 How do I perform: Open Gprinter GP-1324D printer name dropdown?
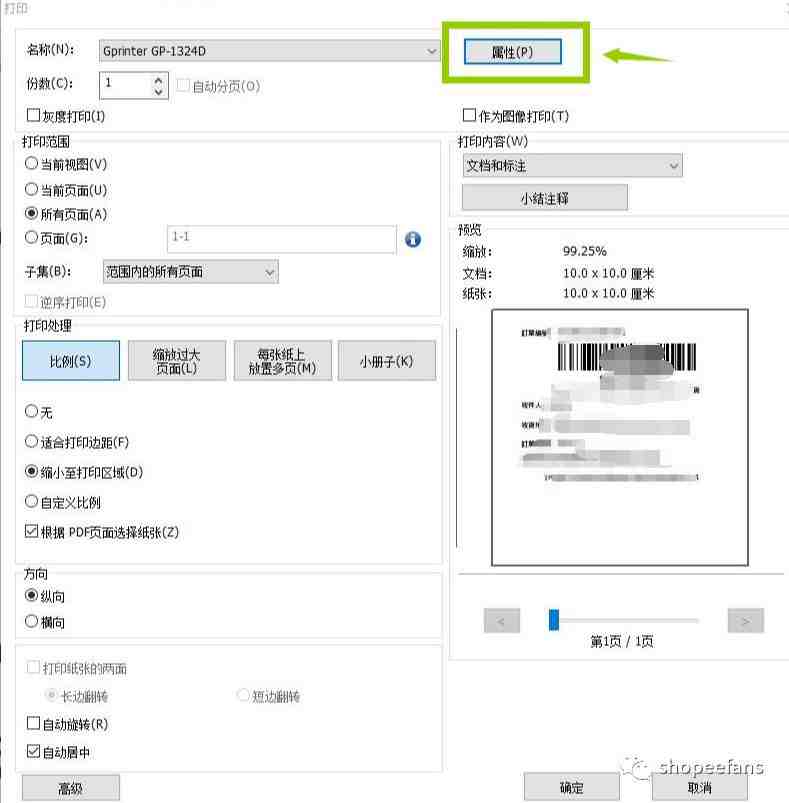tap(269, 51)
